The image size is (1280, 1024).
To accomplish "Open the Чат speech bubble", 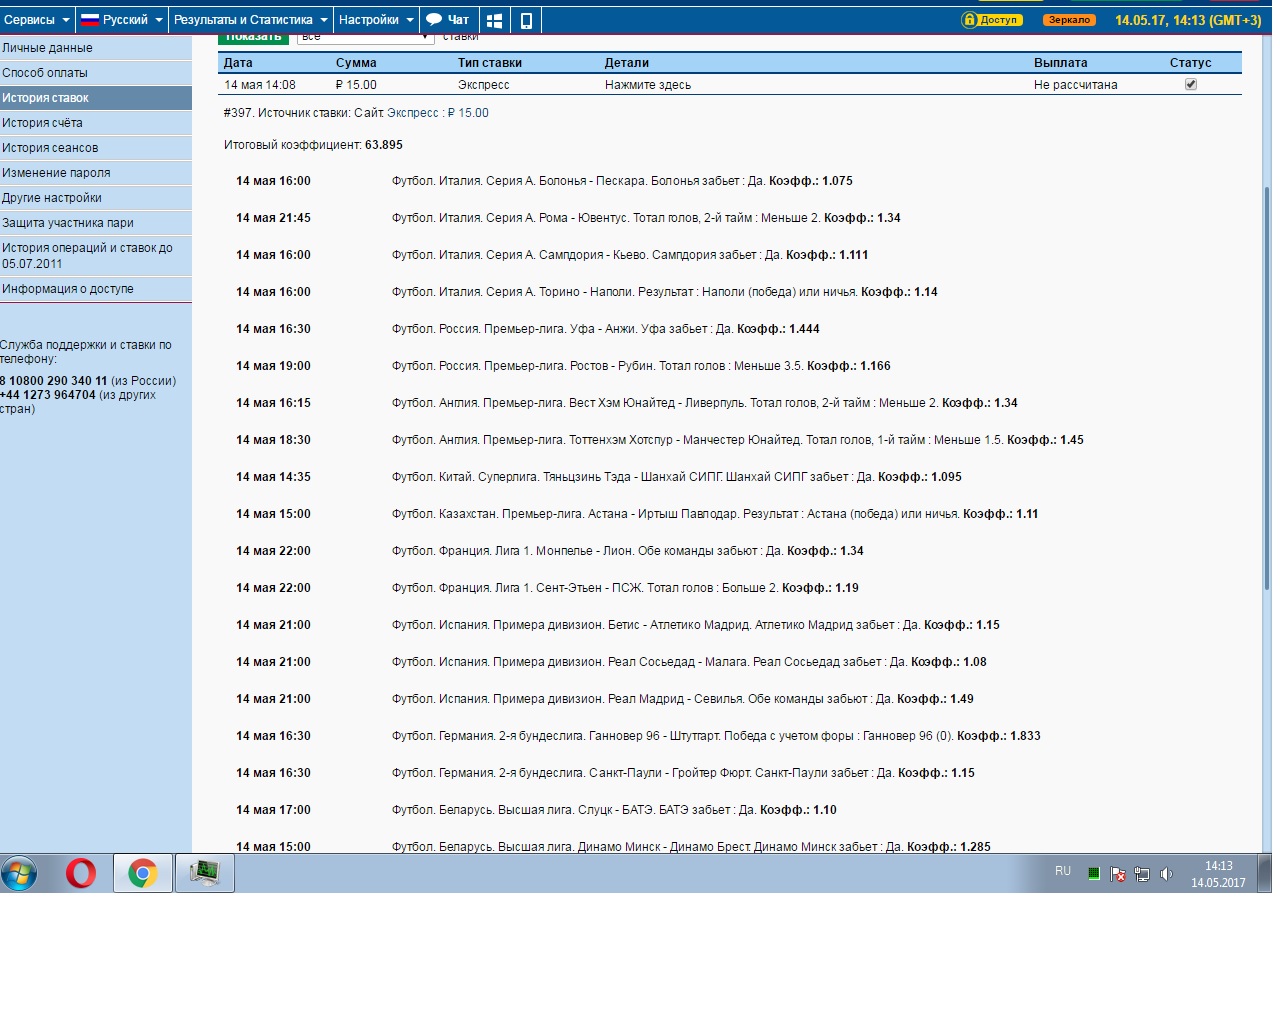I will point(448,20).
